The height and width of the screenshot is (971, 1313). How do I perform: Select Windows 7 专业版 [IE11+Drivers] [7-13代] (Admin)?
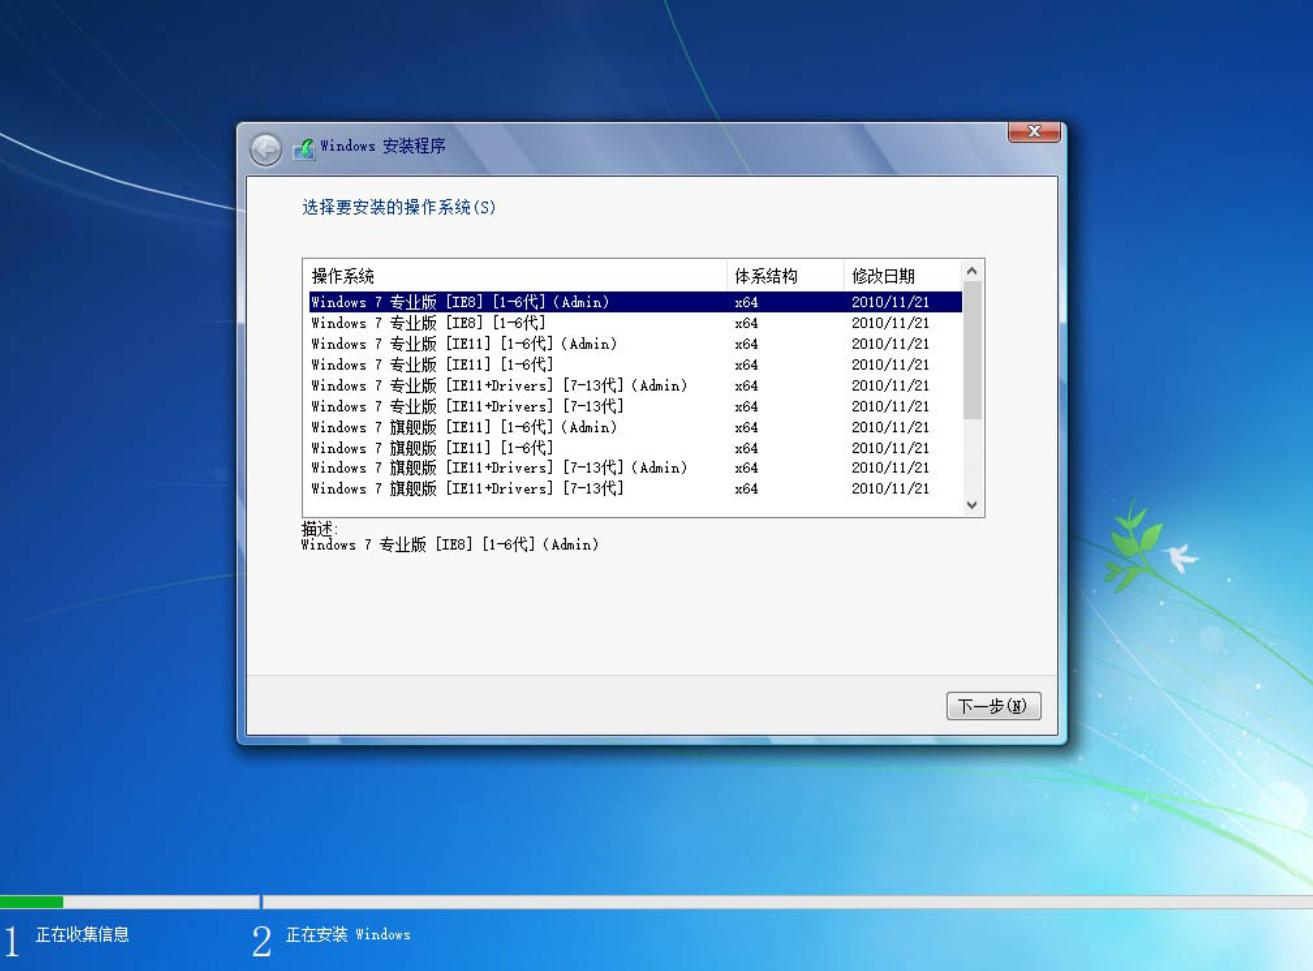click(x=635, y=386)
